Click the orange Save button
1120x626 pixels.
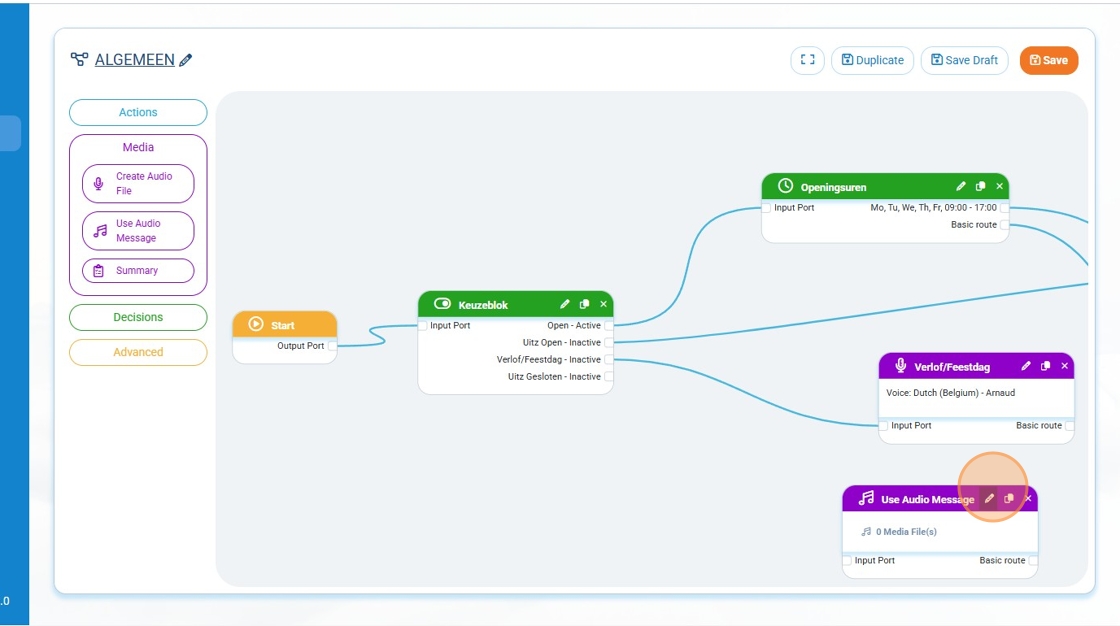point(1048,60)
